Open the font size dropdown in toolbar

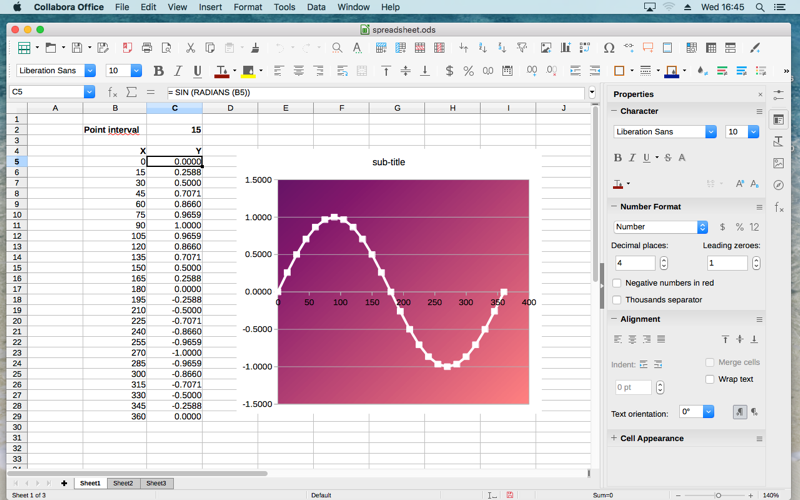(136, 71)
